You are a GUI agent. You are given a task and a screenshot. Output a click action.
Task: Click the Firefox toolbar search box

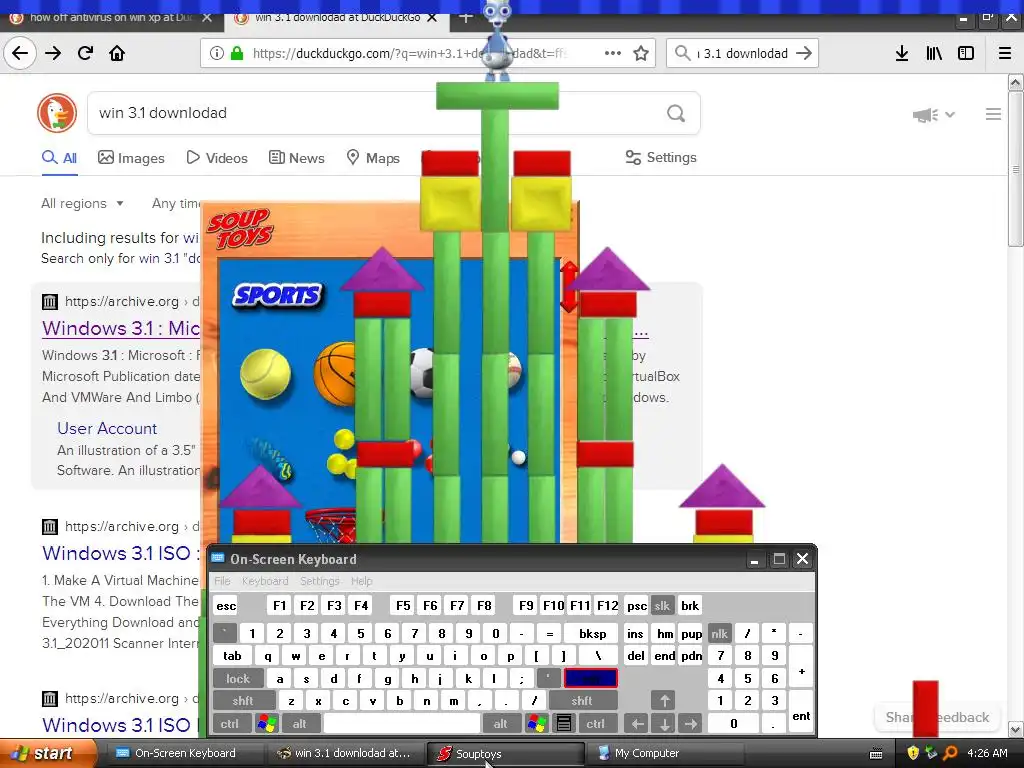[x=742, y=54]
